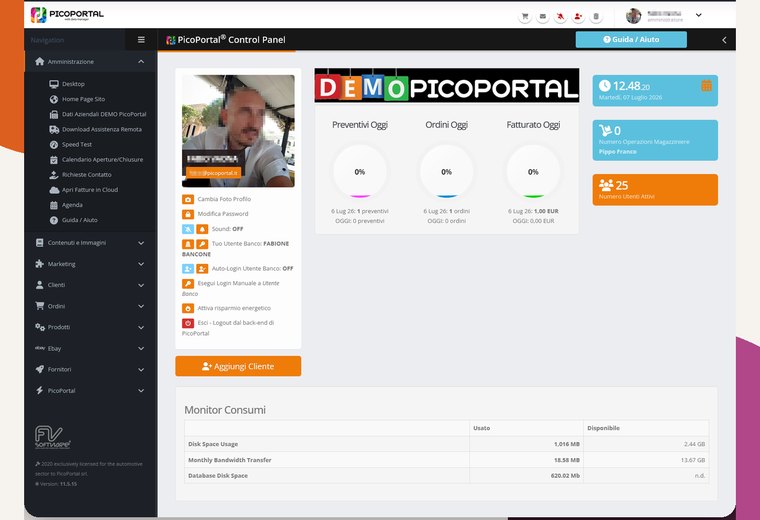This screenshot has width=760, height=520.
Task: Click the Speed Test gauge icon
Action: [54, 144]
